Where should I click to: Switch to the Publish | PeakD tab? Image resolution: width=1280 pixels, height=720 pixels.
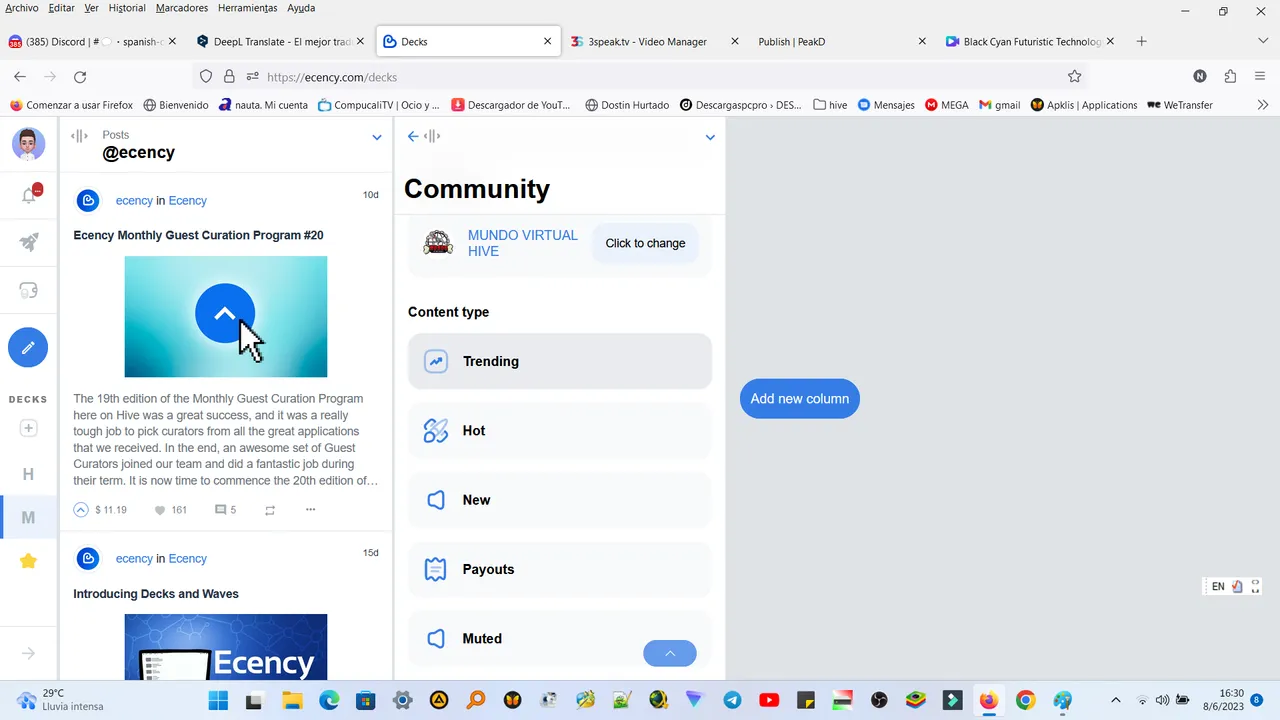(x=844, y=42)
